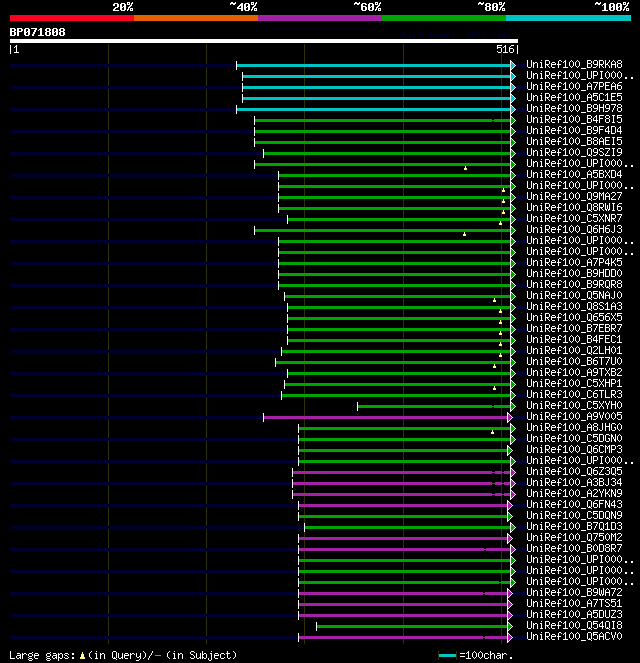Open hit UniRef100_B9F4D4
640x663 pixels.
(574, 130)
